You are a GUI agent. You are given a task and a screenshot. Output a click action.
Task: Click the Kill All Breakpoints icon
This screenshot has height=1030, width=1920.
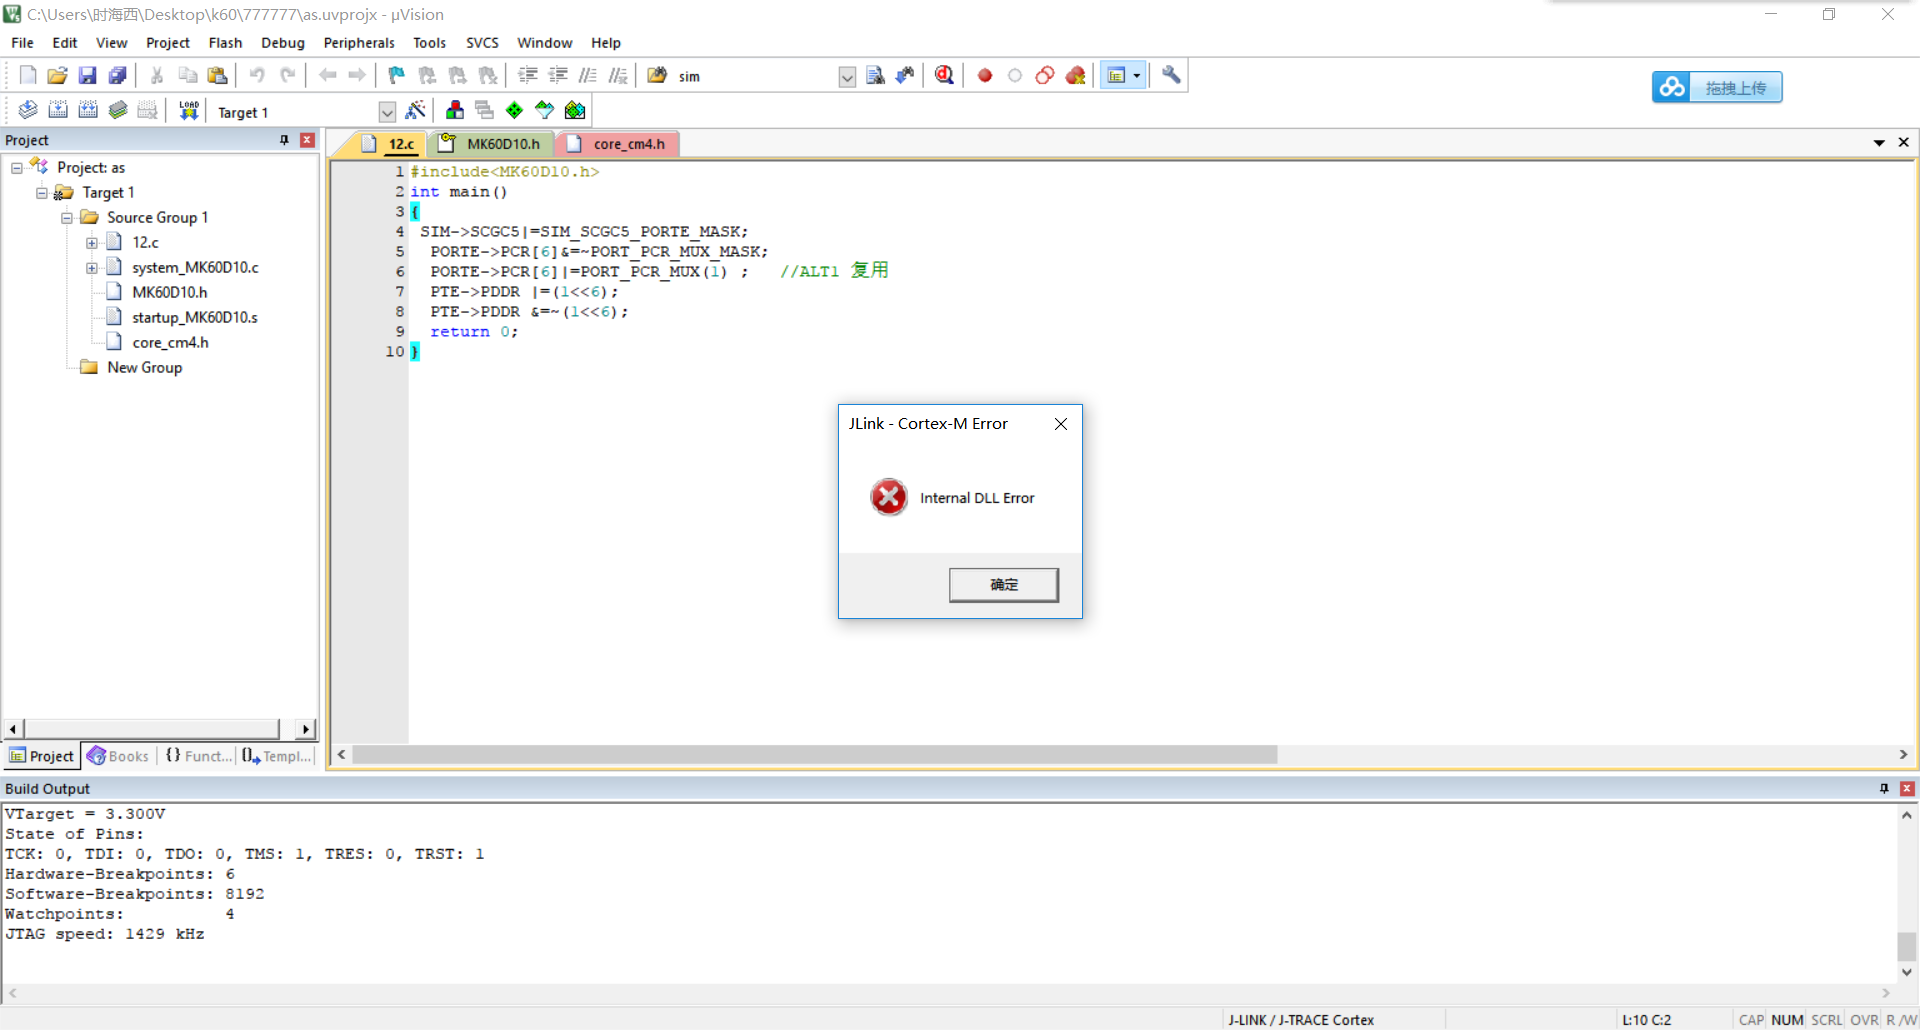(x=1075, y=75)
